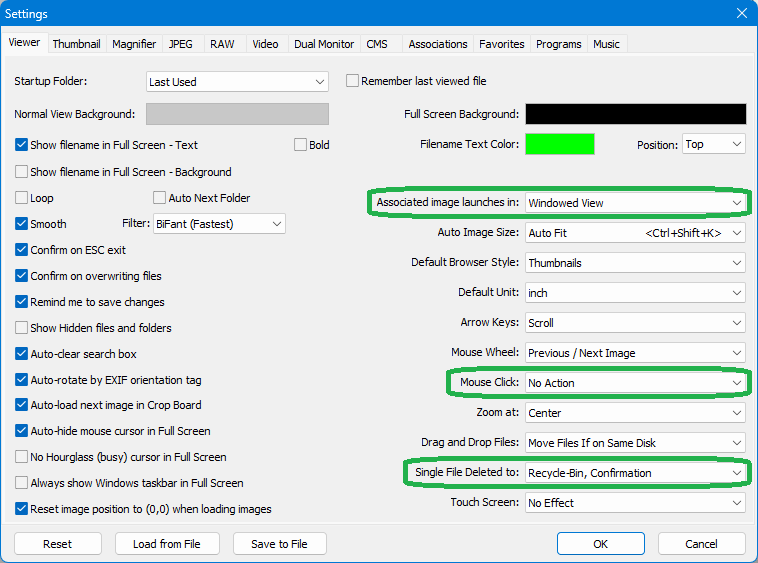Screen dimensions: 758x563
Task: Go to the Associations tab
Action: (437, 44)
